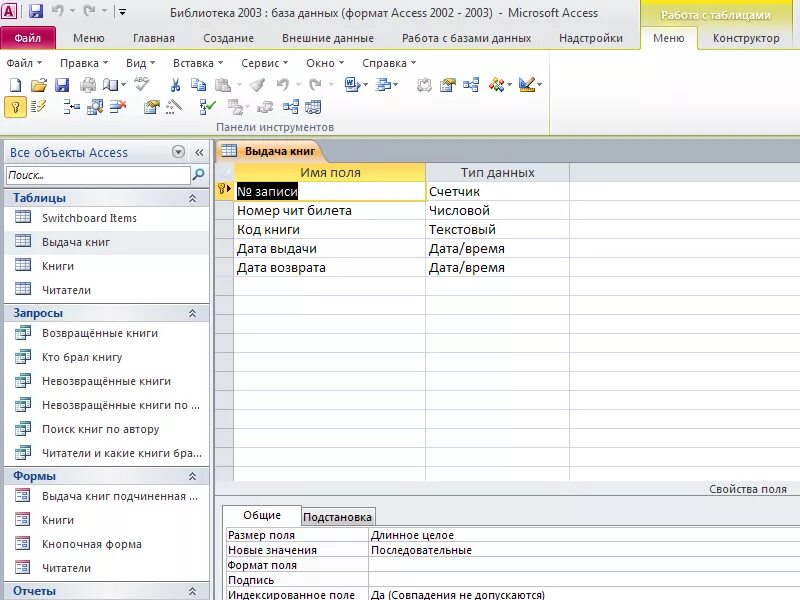
Task: Click the table-and-magnifier lookup icon
Action: coord(95,107)
